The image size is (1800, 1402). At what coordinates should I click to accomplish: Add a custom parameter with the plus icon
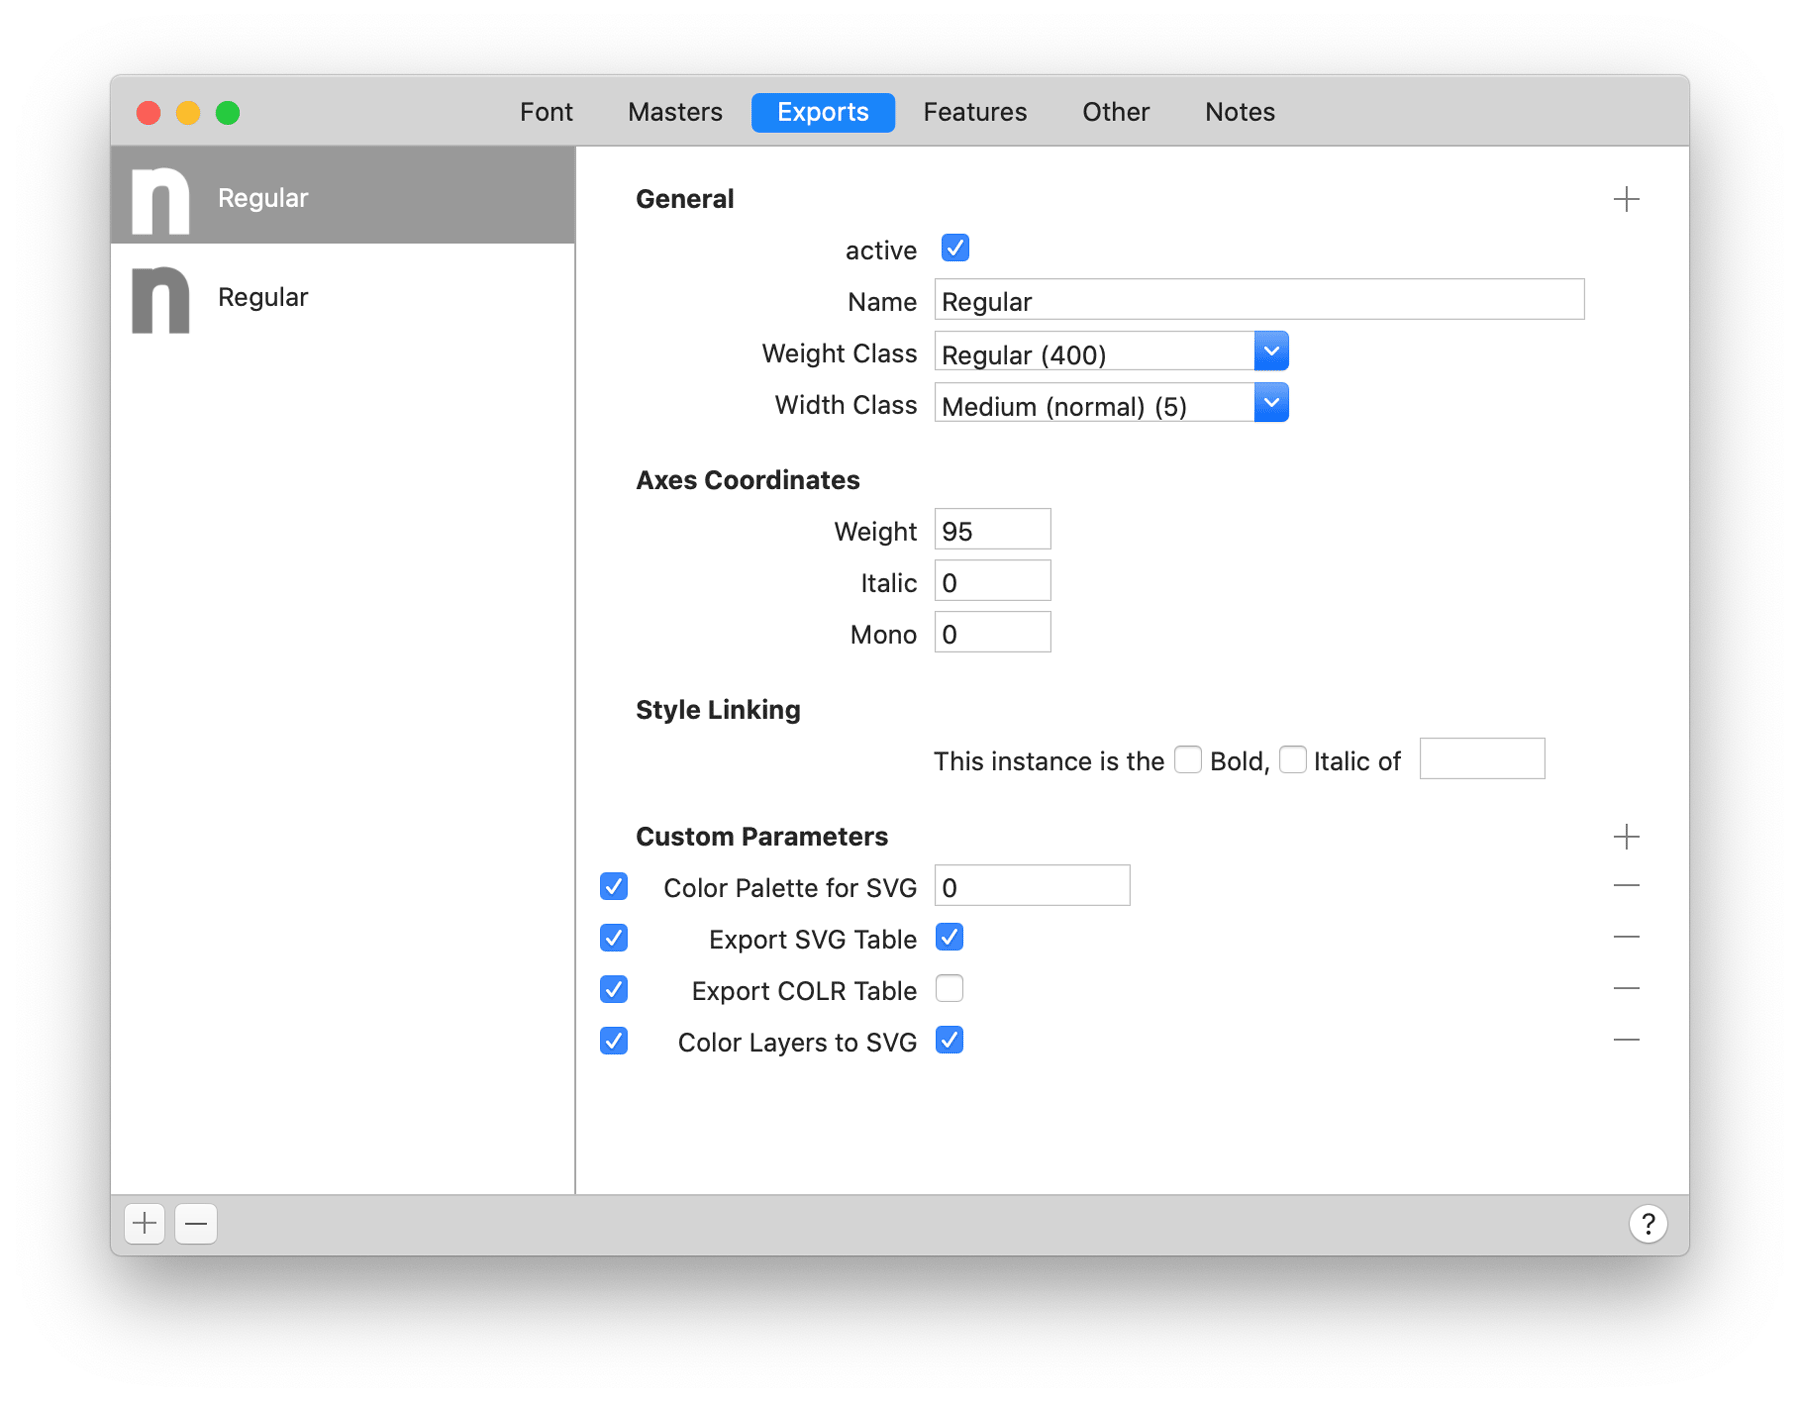click(1626, 836)
